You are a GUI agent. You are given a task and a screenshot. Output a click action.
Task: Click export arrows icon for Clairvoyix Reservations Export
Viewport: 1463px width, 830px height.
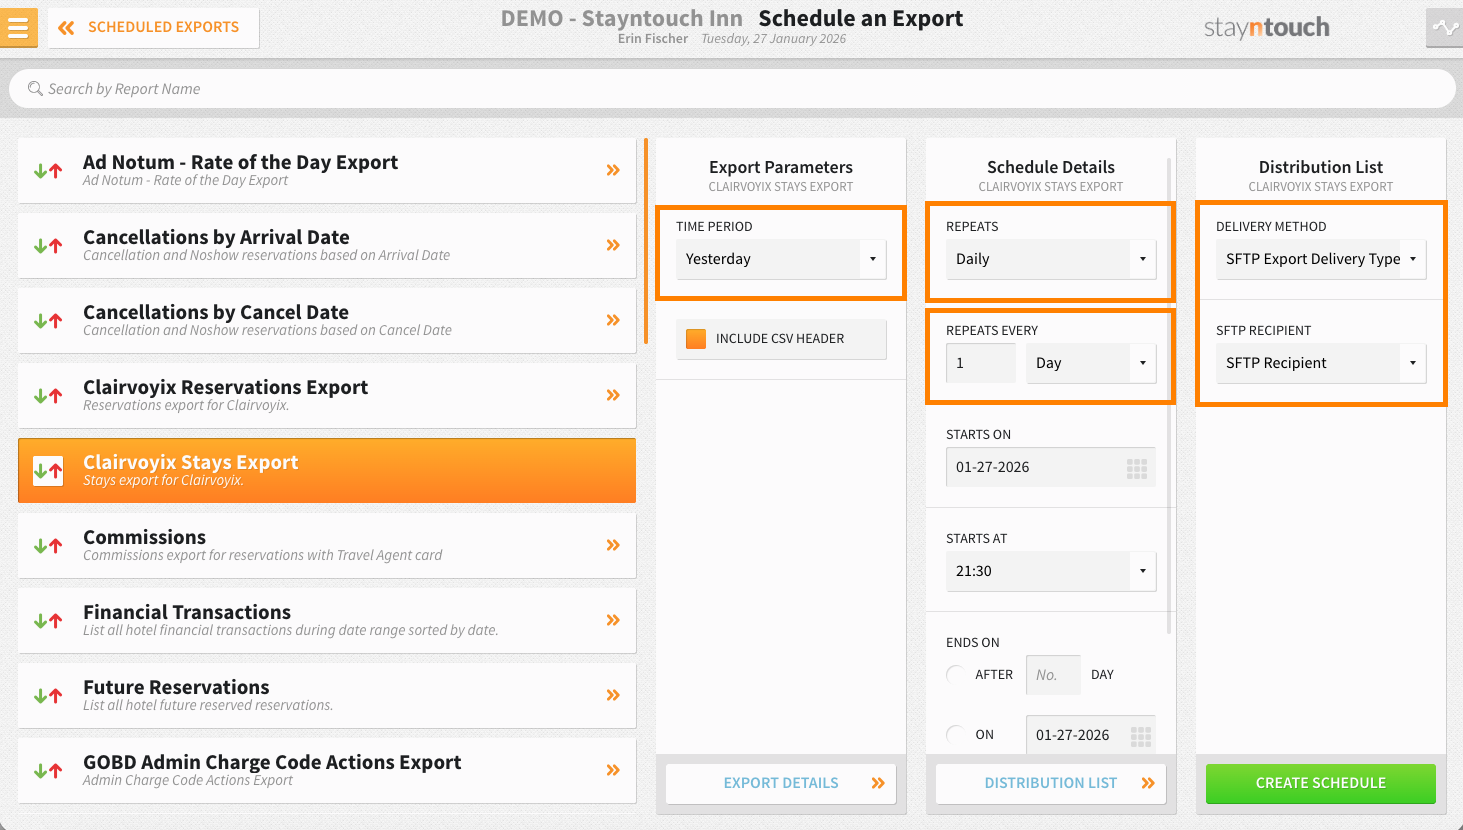[48, 396]
